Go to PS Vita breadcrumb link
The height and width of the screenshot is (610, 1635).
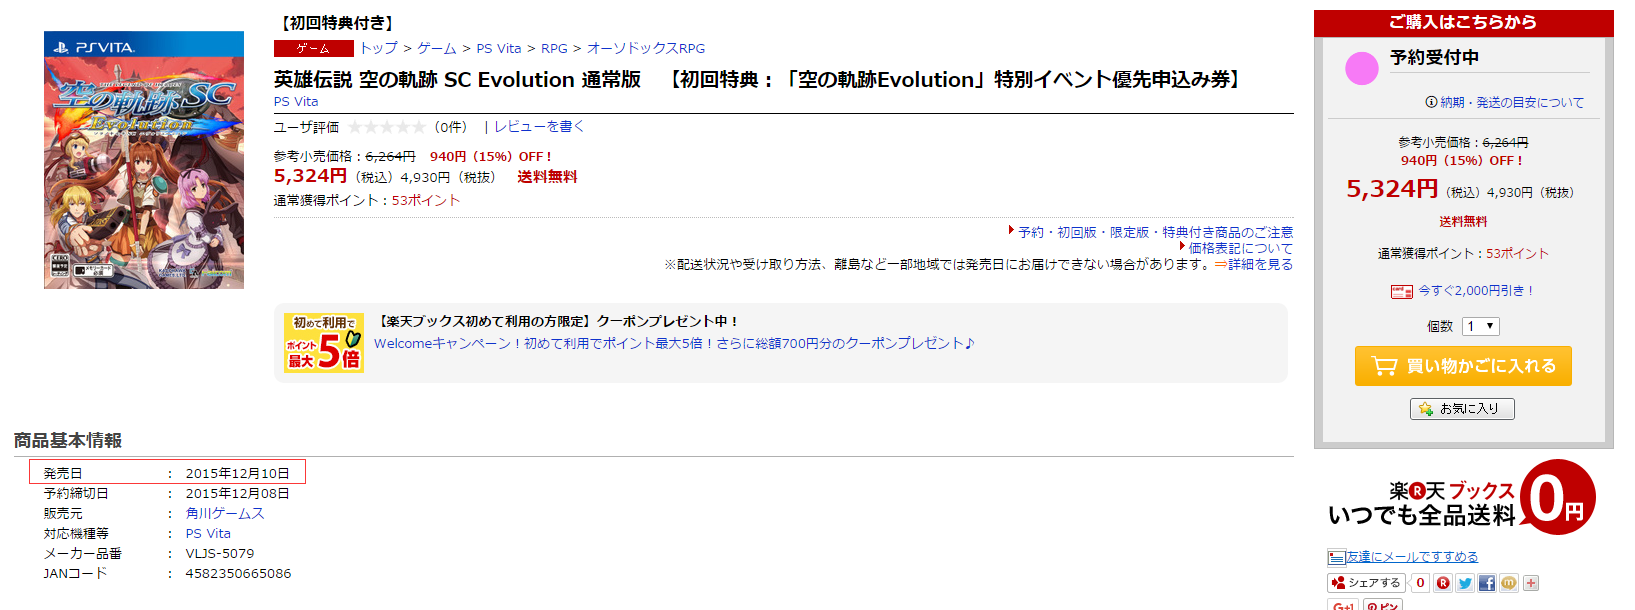[499, 48]
